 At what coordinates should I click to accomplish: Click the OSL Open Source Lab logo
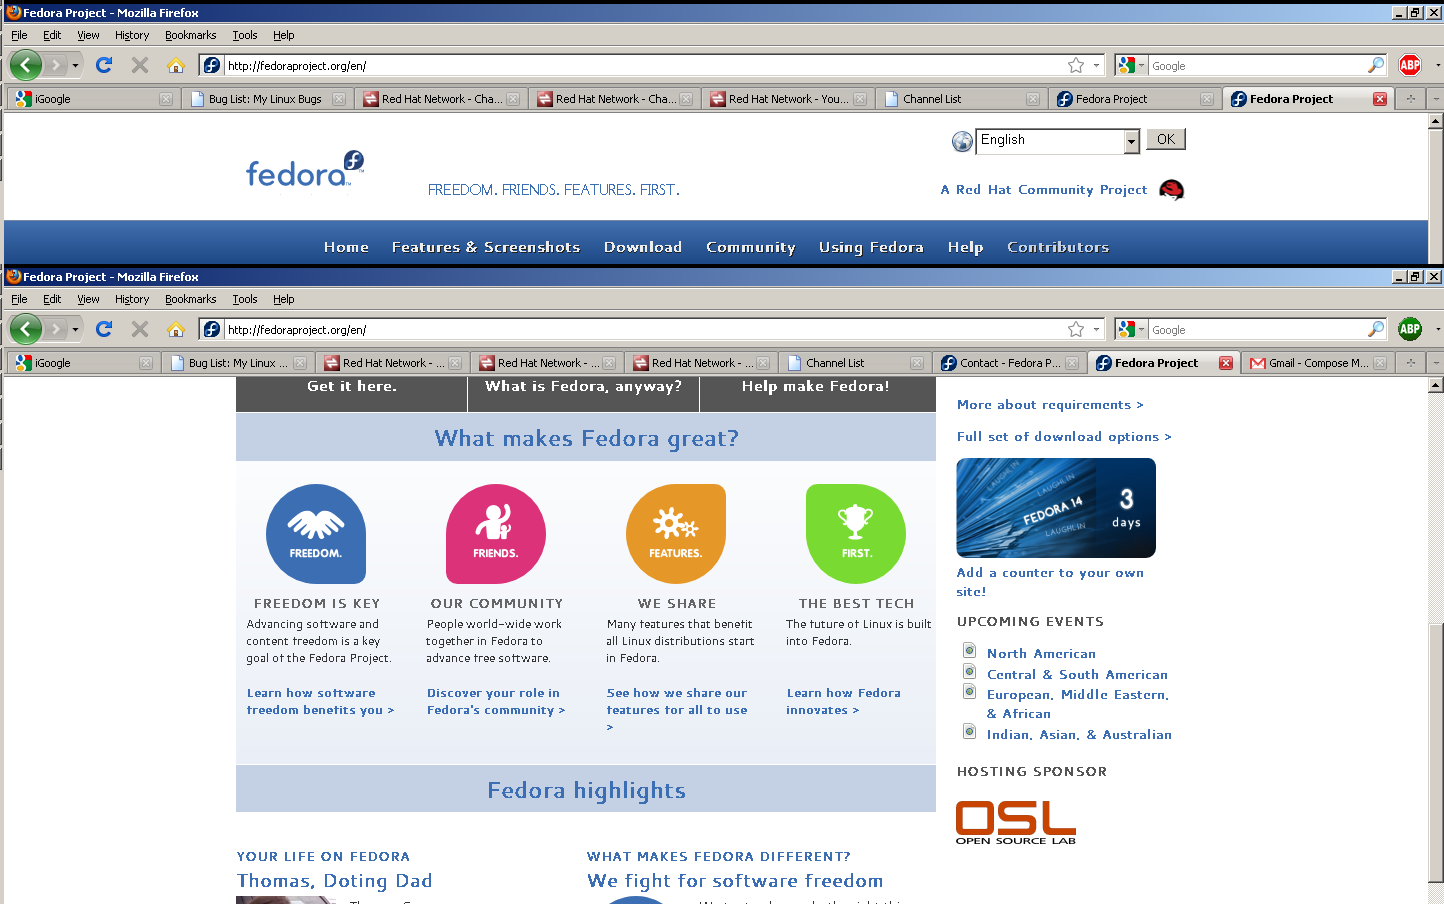1016,823
